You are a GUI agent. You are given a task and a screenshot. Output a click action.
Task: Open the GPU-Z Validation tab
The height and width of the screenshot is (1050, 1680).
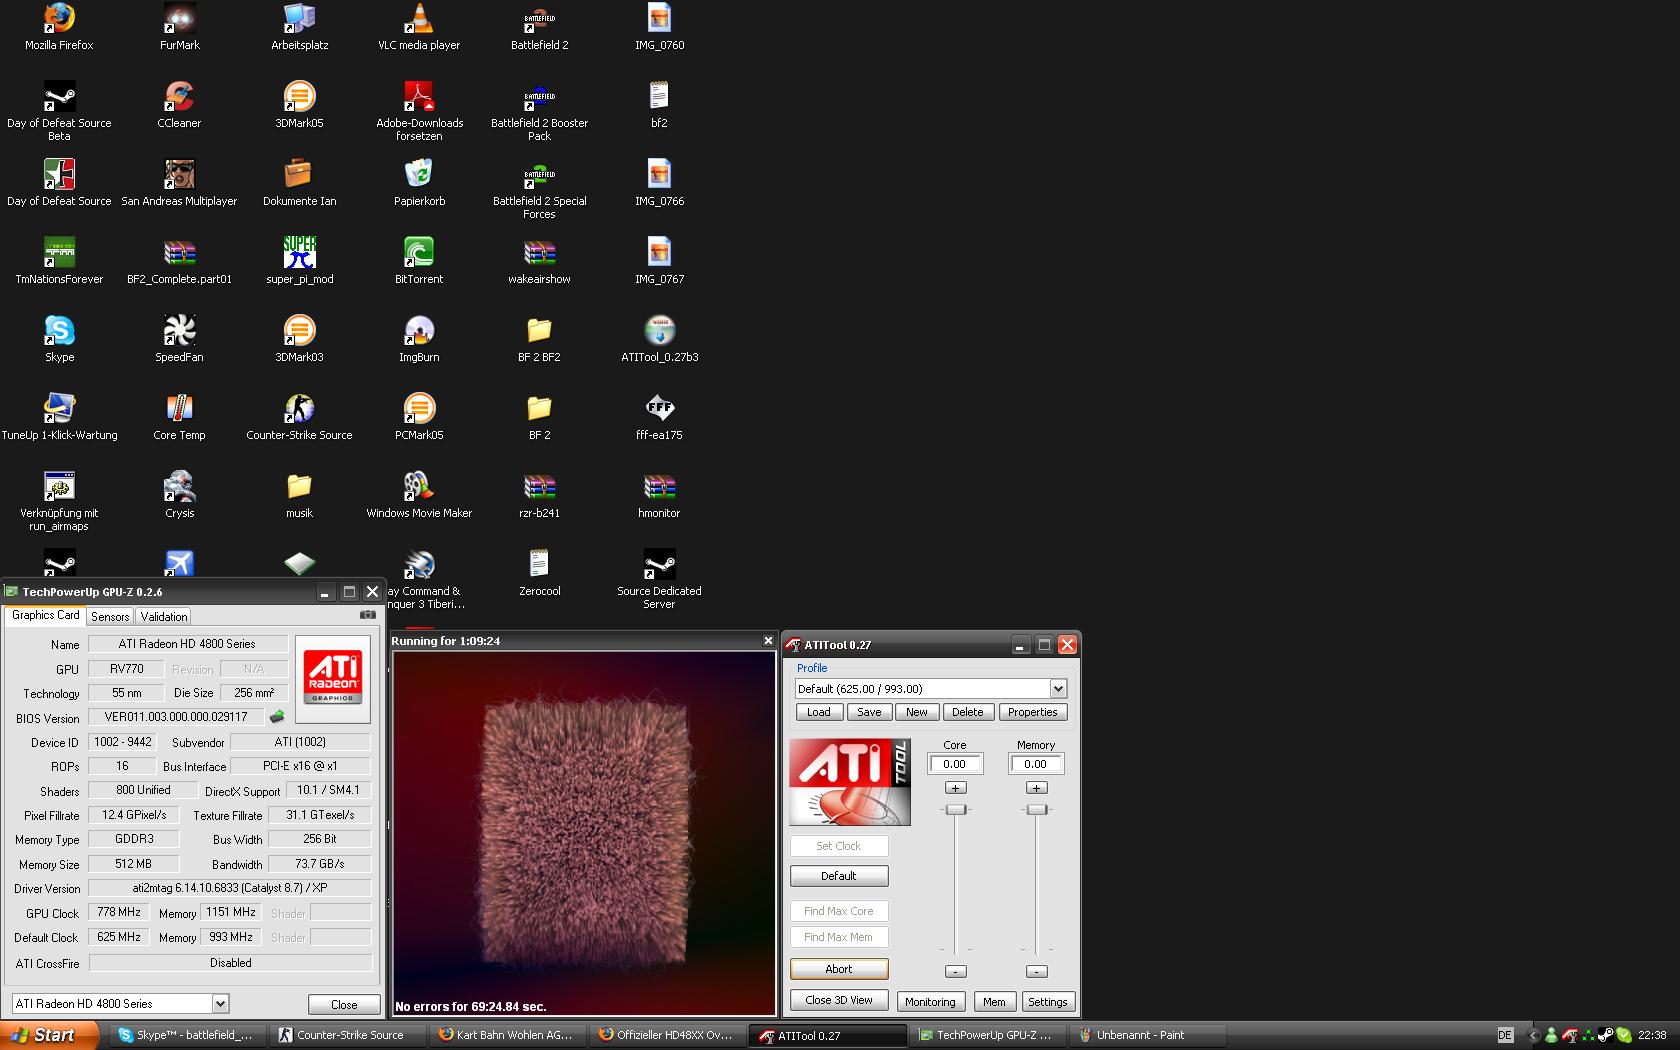coord(164,616)
